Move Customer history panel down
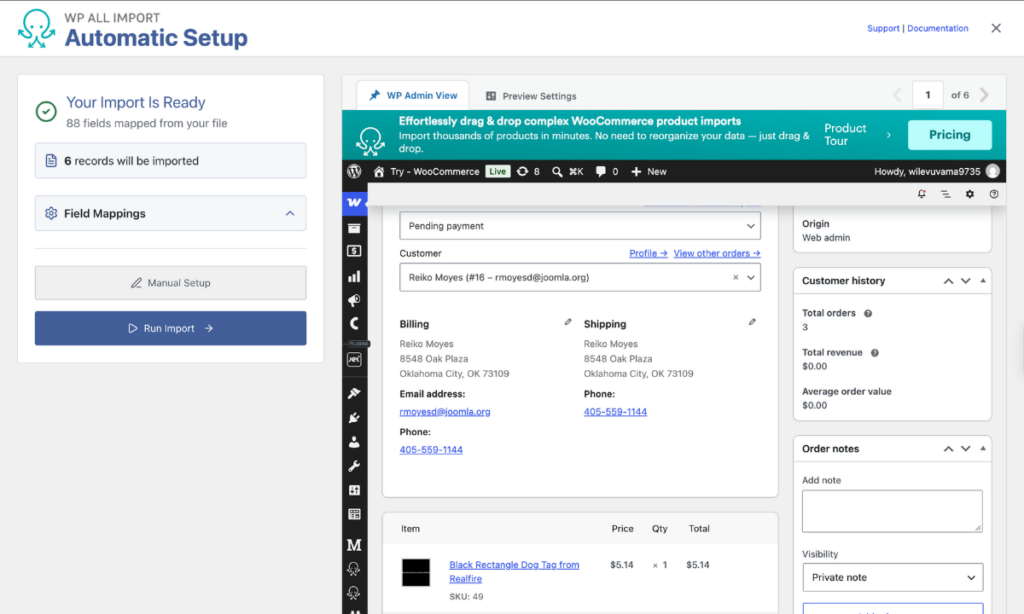Image resolution: width=1024 pixels, height=614 pixels. pyautogui.click(x=965, y=281)
